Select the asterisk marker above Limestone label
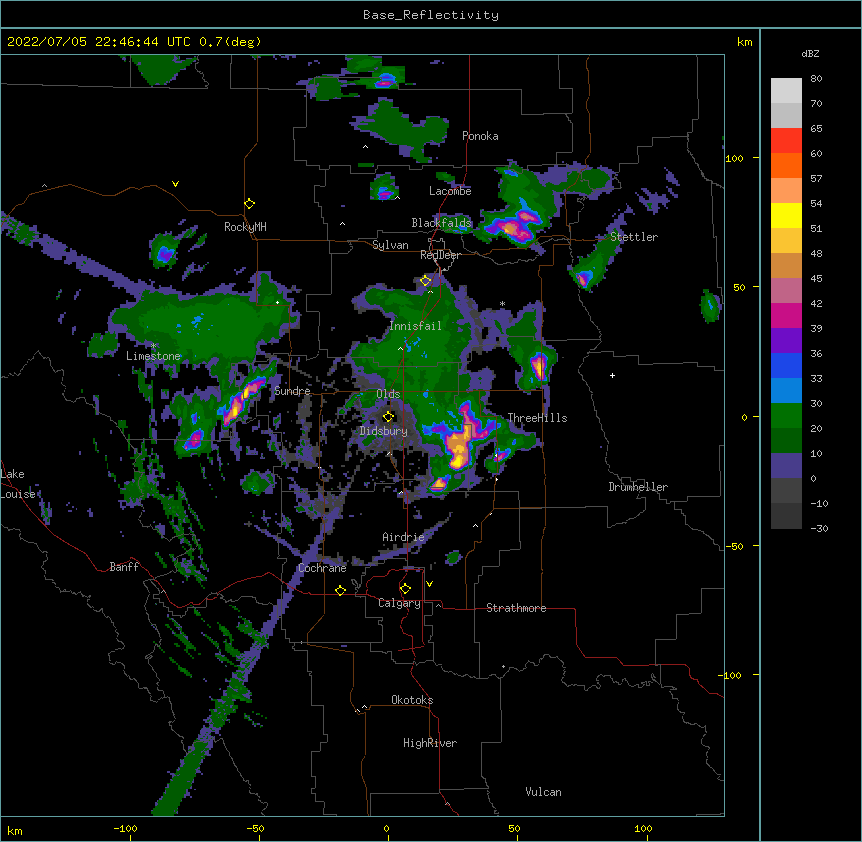This screenshot has height=842, width=862. click(153, 346)
